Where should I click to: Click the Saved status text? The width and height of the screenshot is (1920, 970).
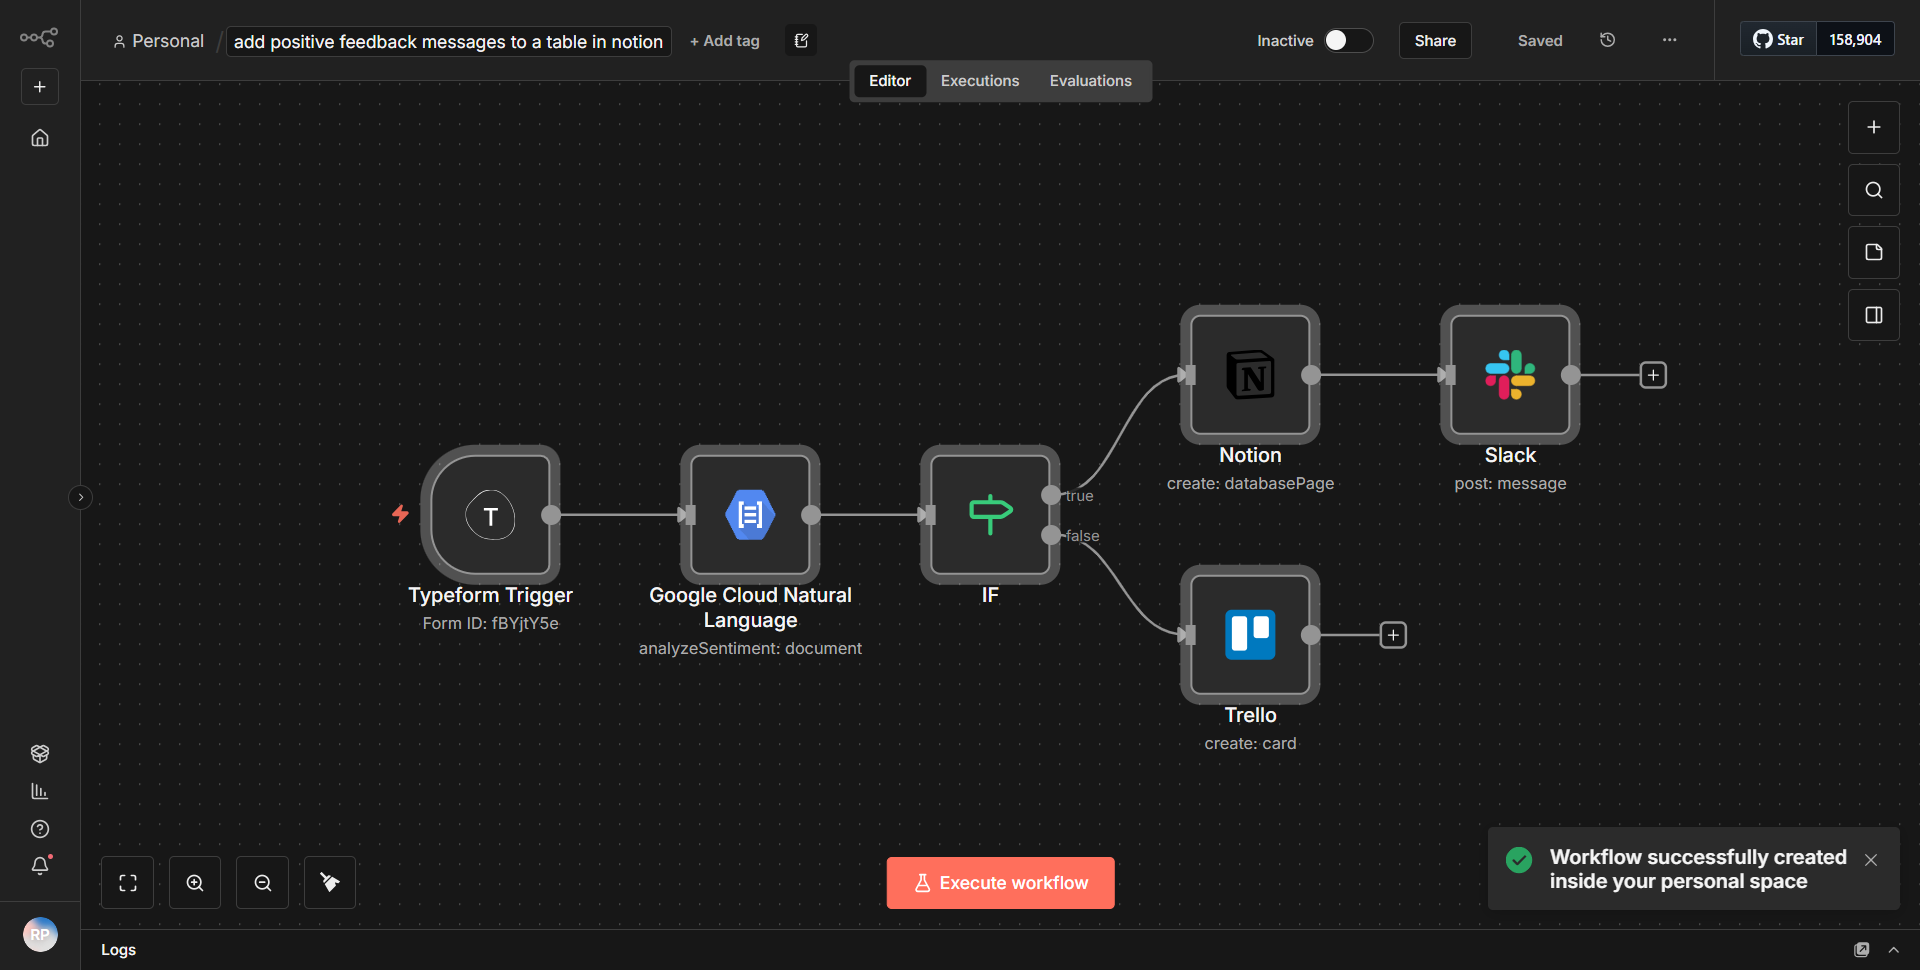(x=1540, y=41)
